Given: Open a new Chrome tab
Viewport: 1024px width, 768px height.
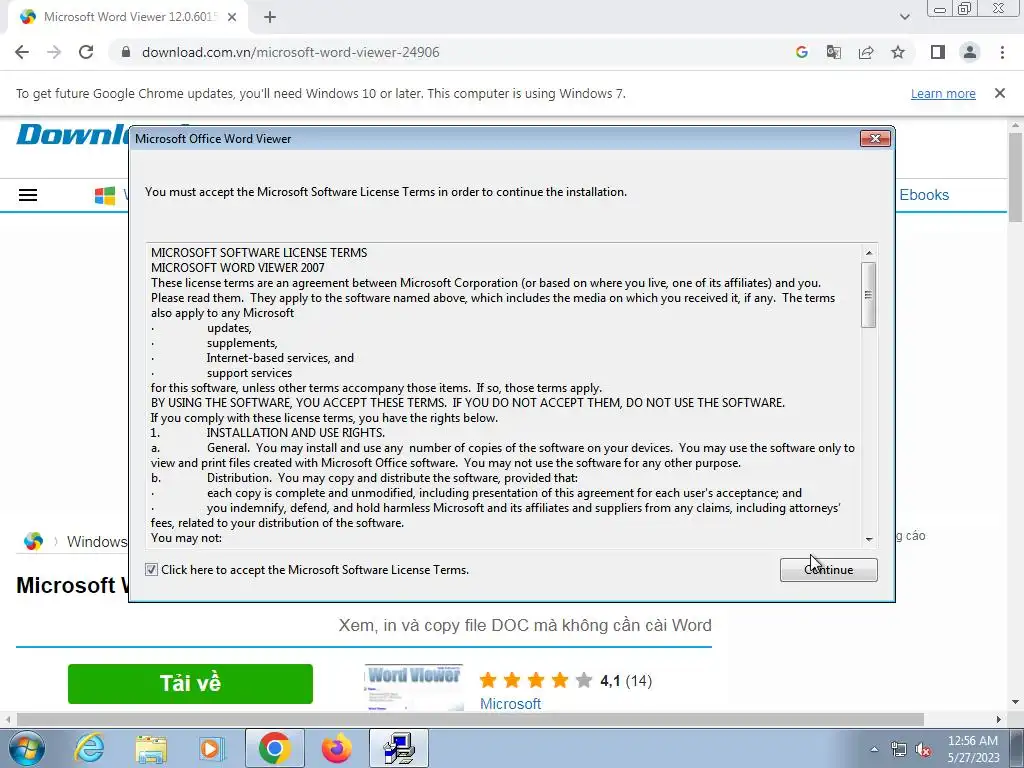Looking at the screenshot, I should tap(270, 18).
